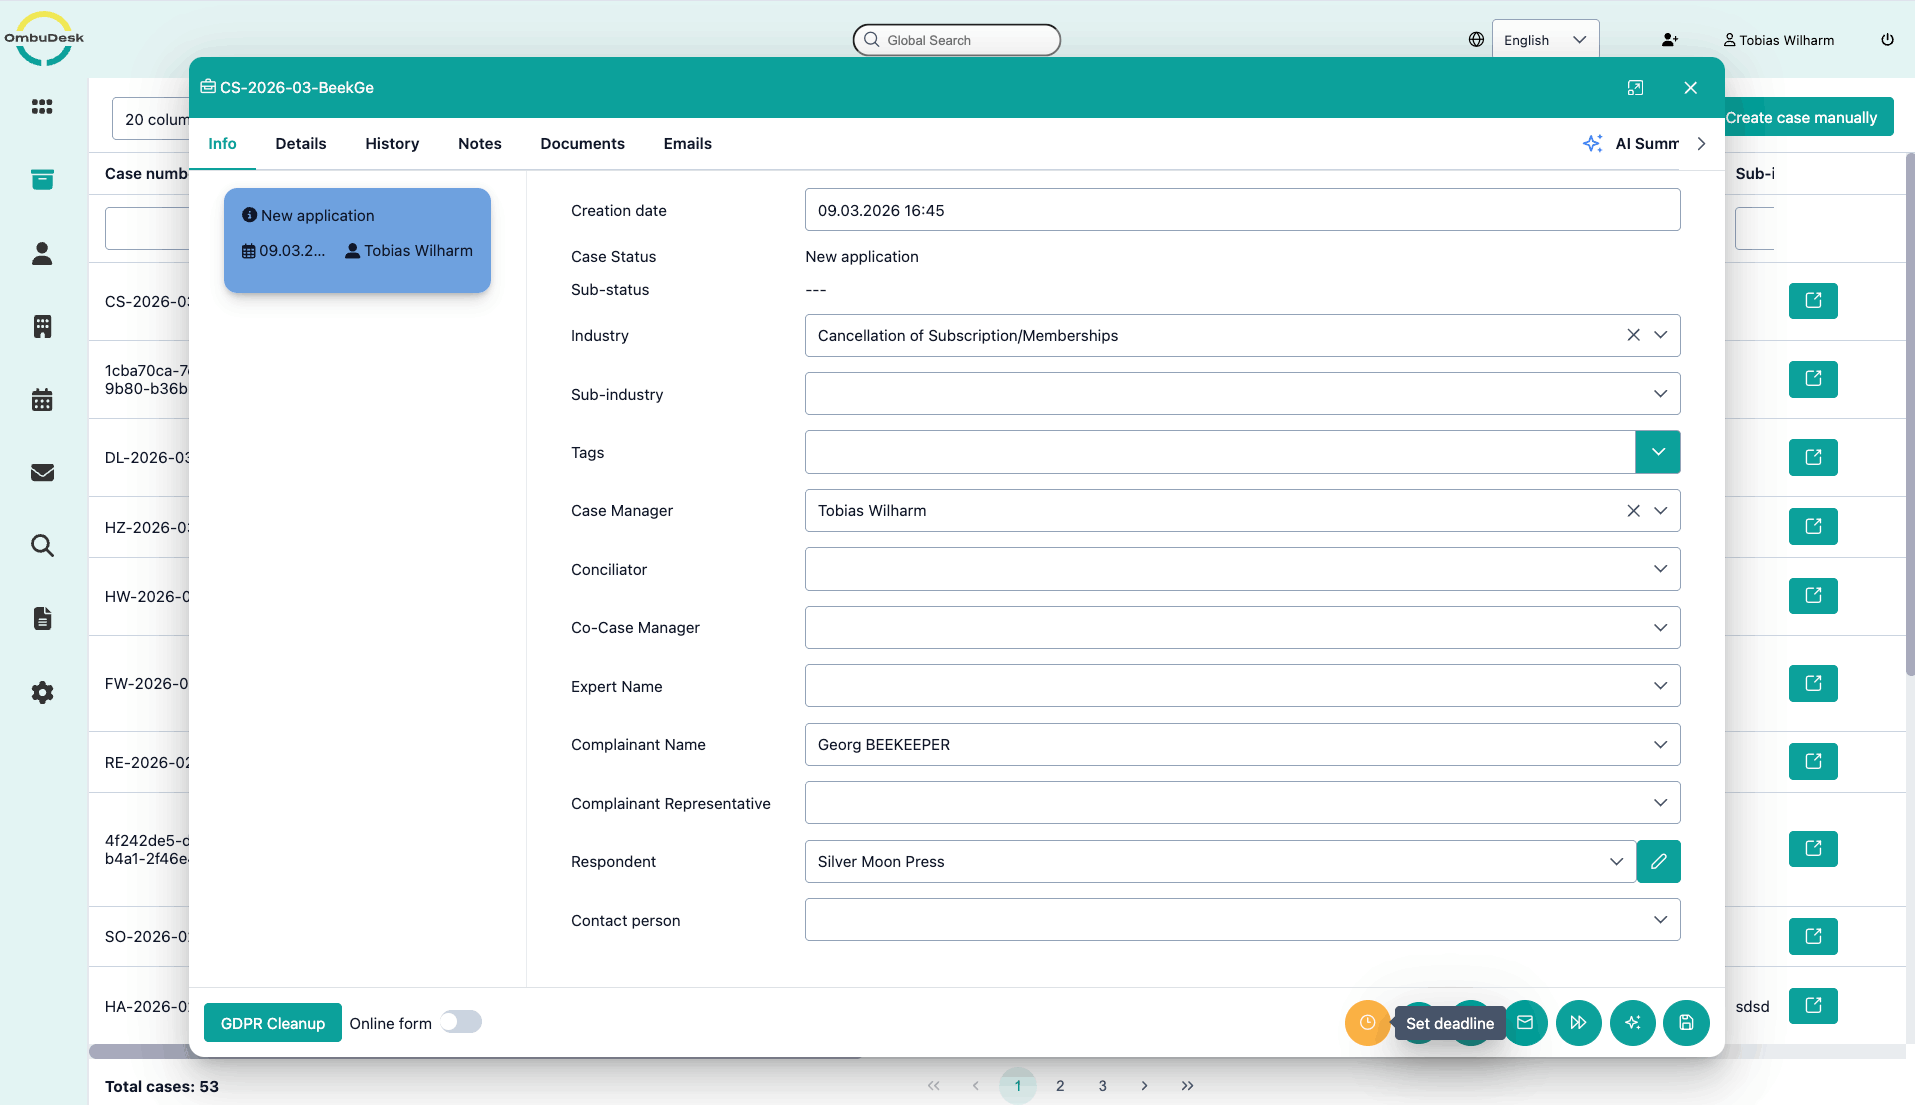Click the AI Summary button
The width and height of the screenshot is (1915, 1105).
1632,144
